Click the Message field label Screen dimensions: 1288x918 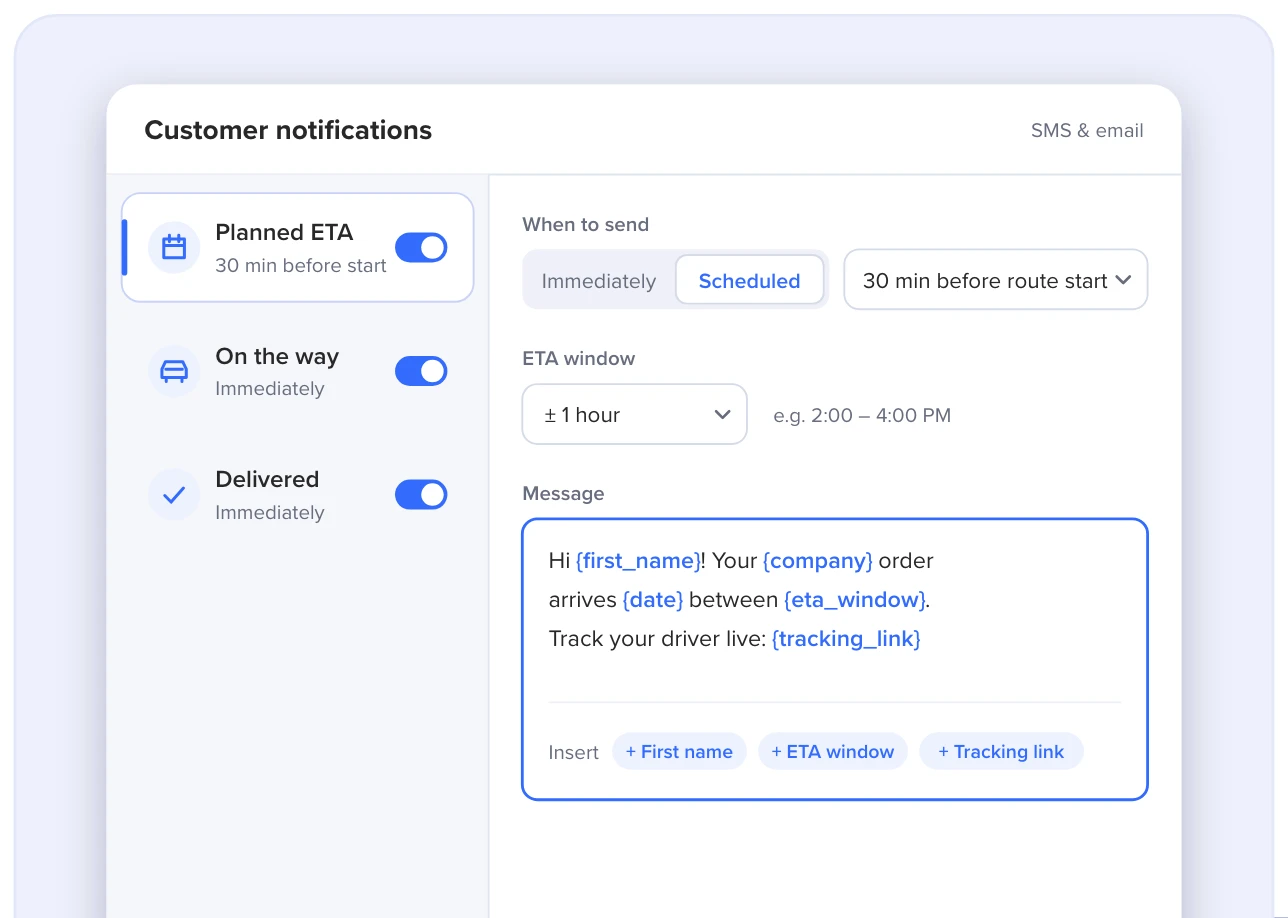(x=563, y=494)
